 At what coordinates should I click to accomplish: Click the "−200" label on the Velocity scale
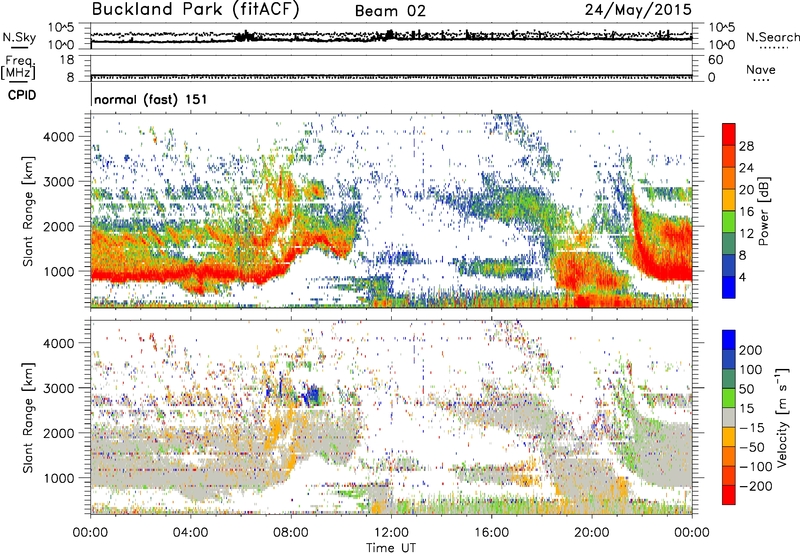[756, 486]
